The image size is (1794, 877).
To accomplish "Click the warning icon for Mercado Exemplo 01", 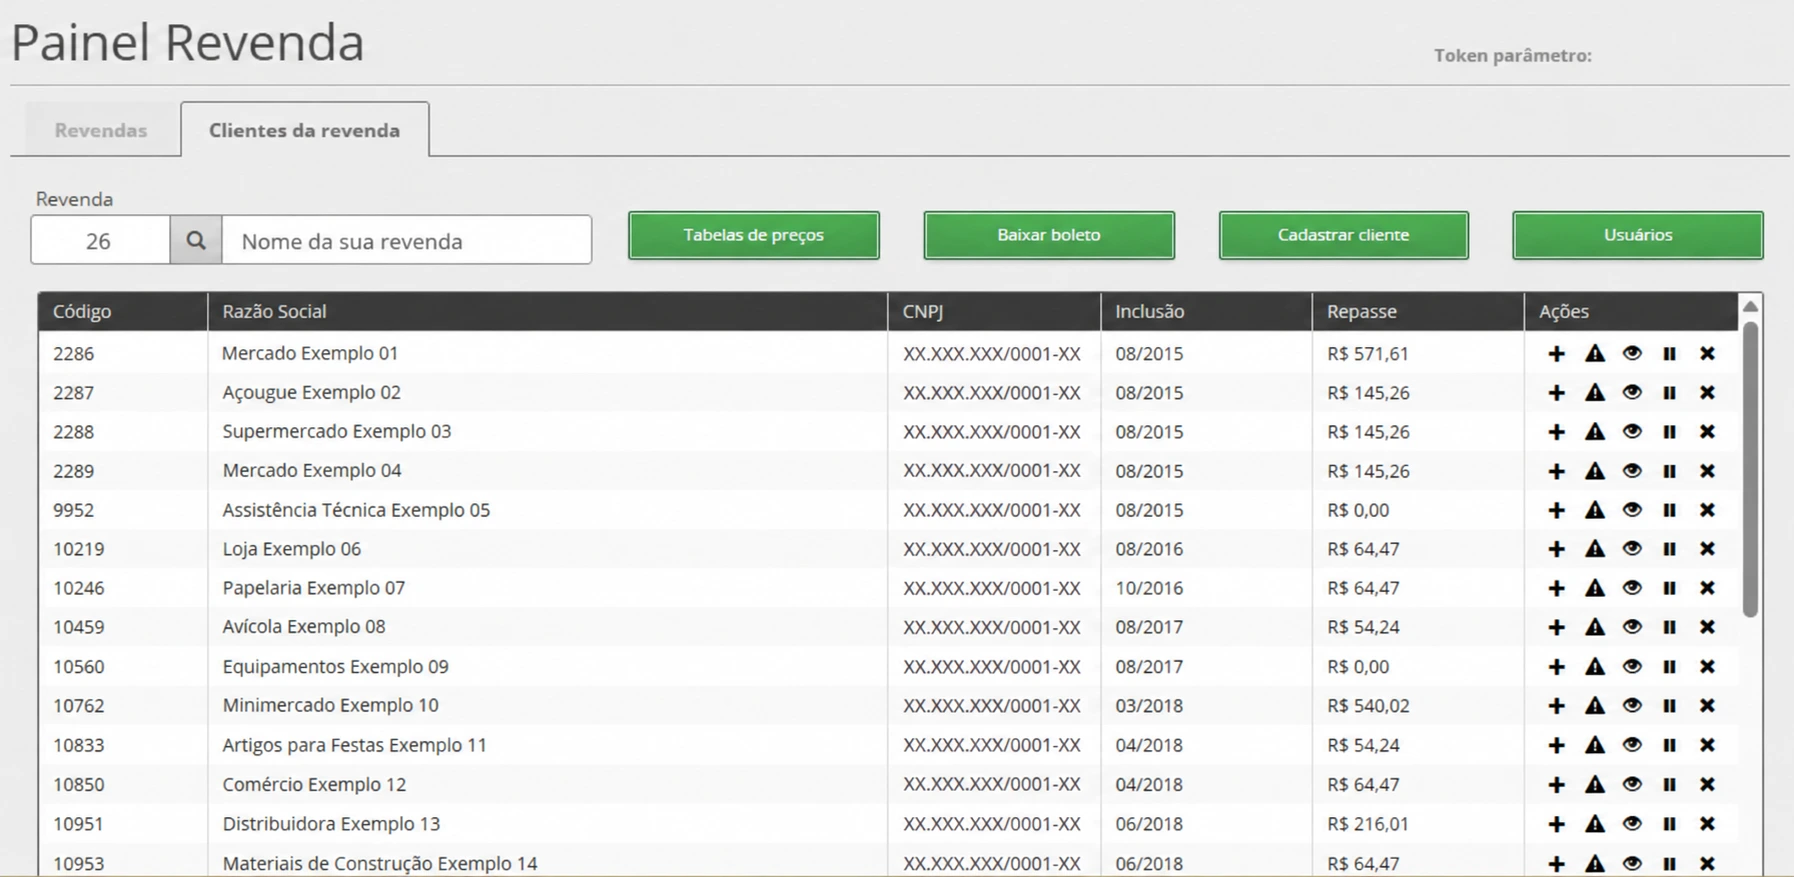I will pyautogui.click(x=1595, y=353).
